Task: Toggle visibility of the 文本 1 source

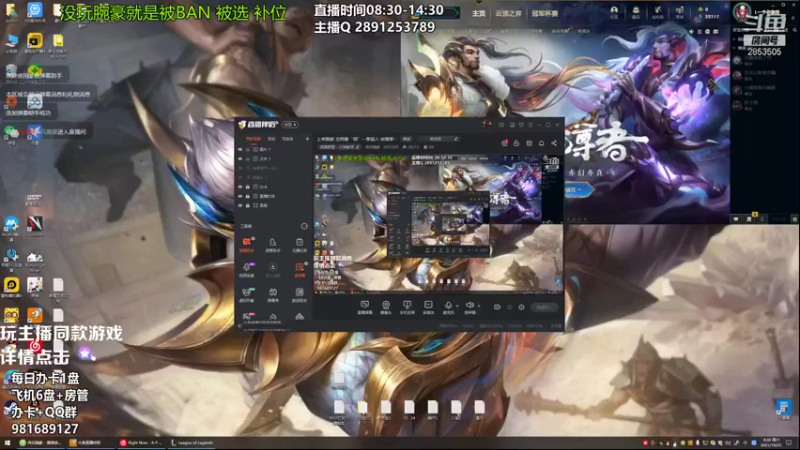Action: [x=240, y=159]
